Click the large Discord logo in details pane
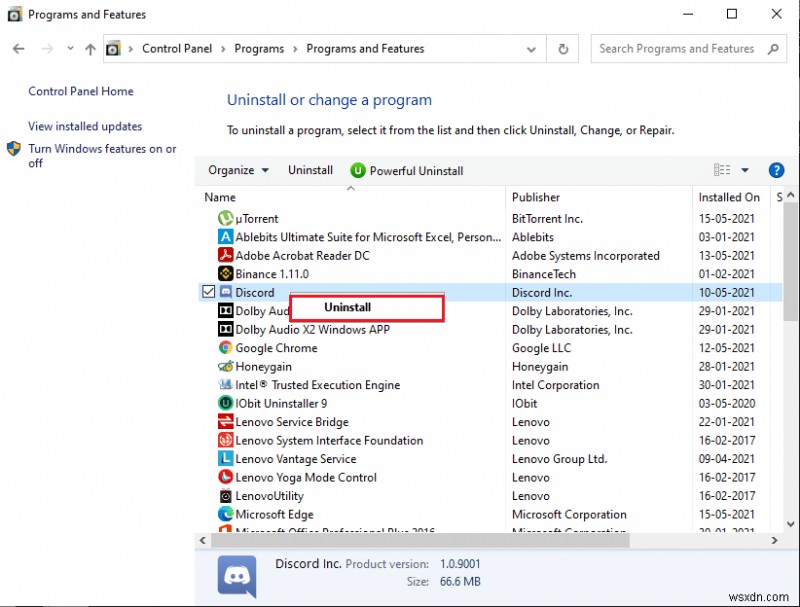 click(237, 576)
